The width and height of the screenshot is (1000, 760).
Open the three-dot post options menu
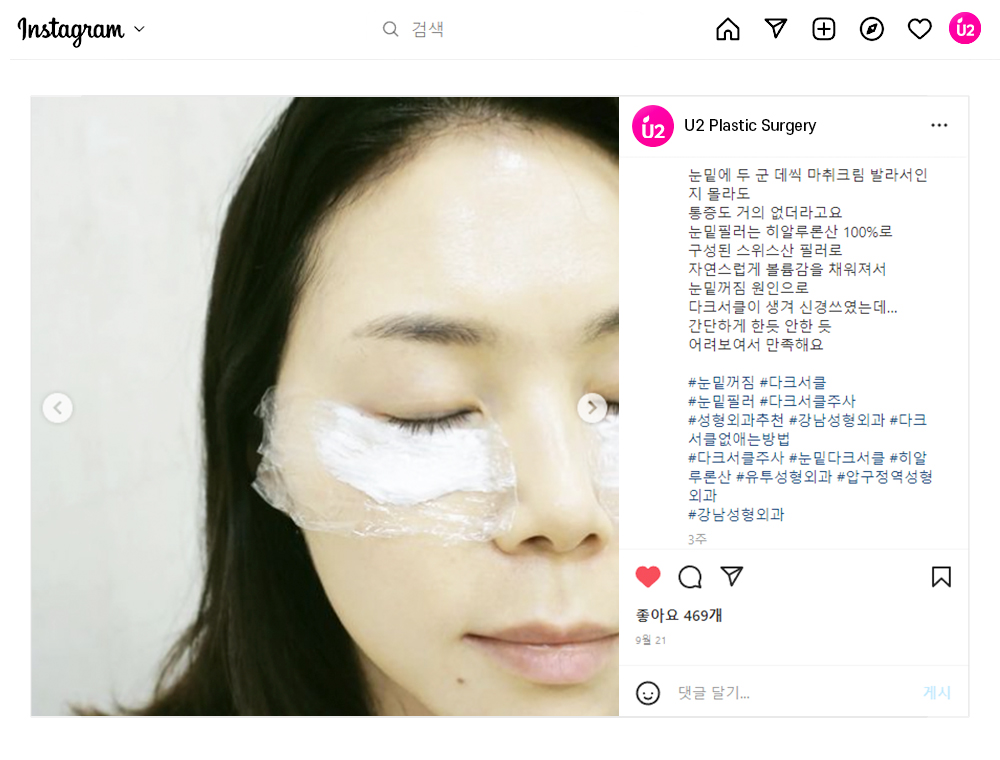point(939,125)
